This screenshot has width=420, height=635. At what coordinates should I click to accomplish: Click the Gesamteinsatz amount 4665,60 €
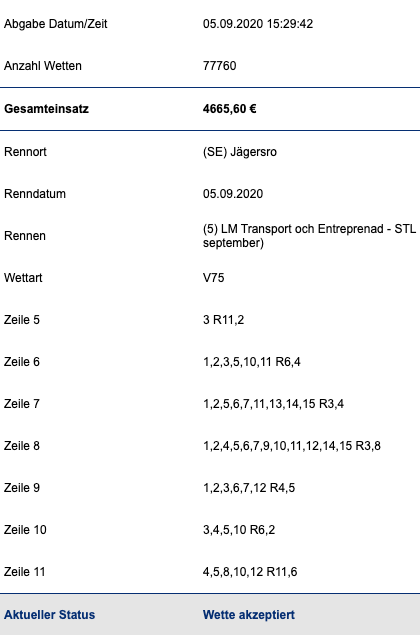pos(229,109)
